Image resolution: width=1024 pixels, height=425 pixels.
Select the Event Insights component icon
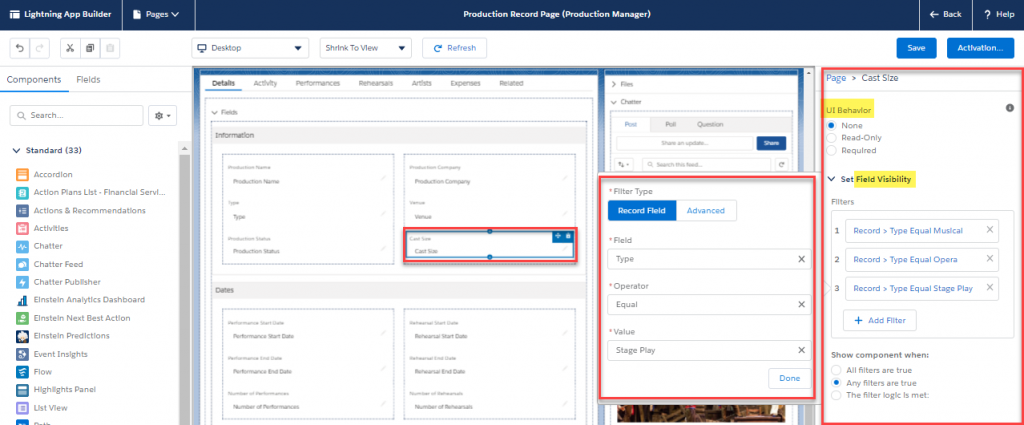[22, 354]
